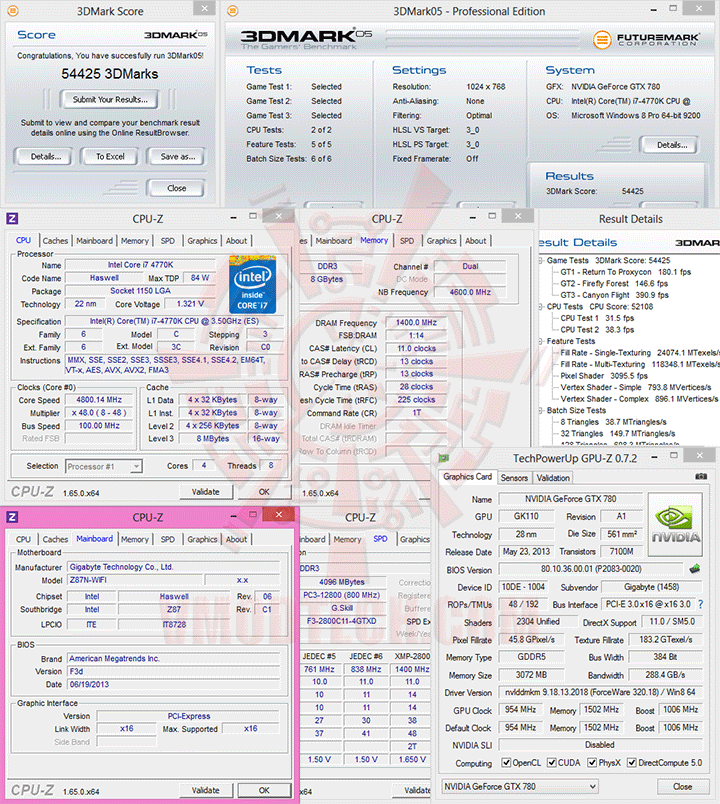
Task: Click the GPU-Z screenshot camera icon
Action: [x=701, y=476]
